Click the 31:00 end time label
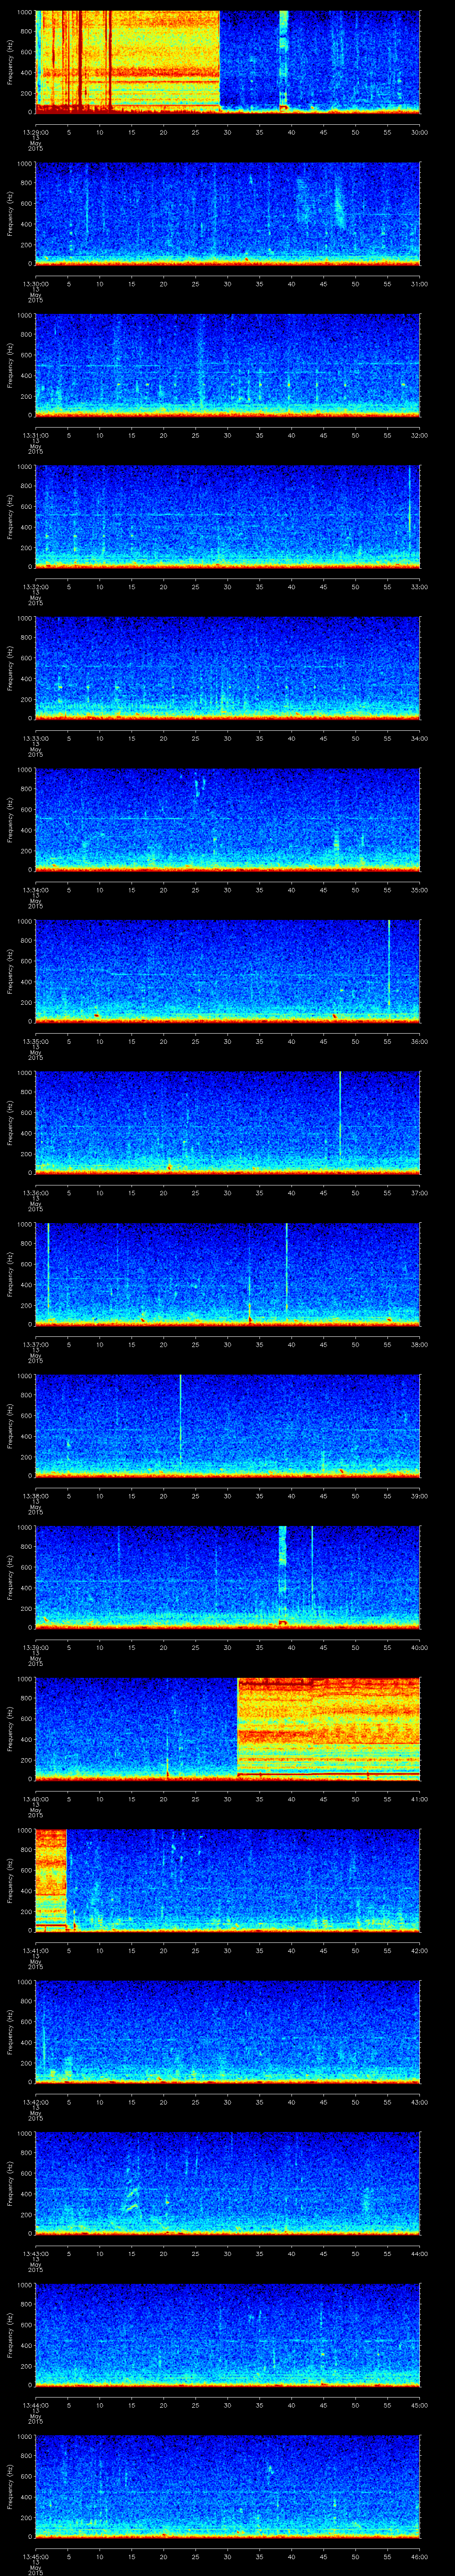The width and height of the screenshot is (455, 2576). [x=419, y=284]
